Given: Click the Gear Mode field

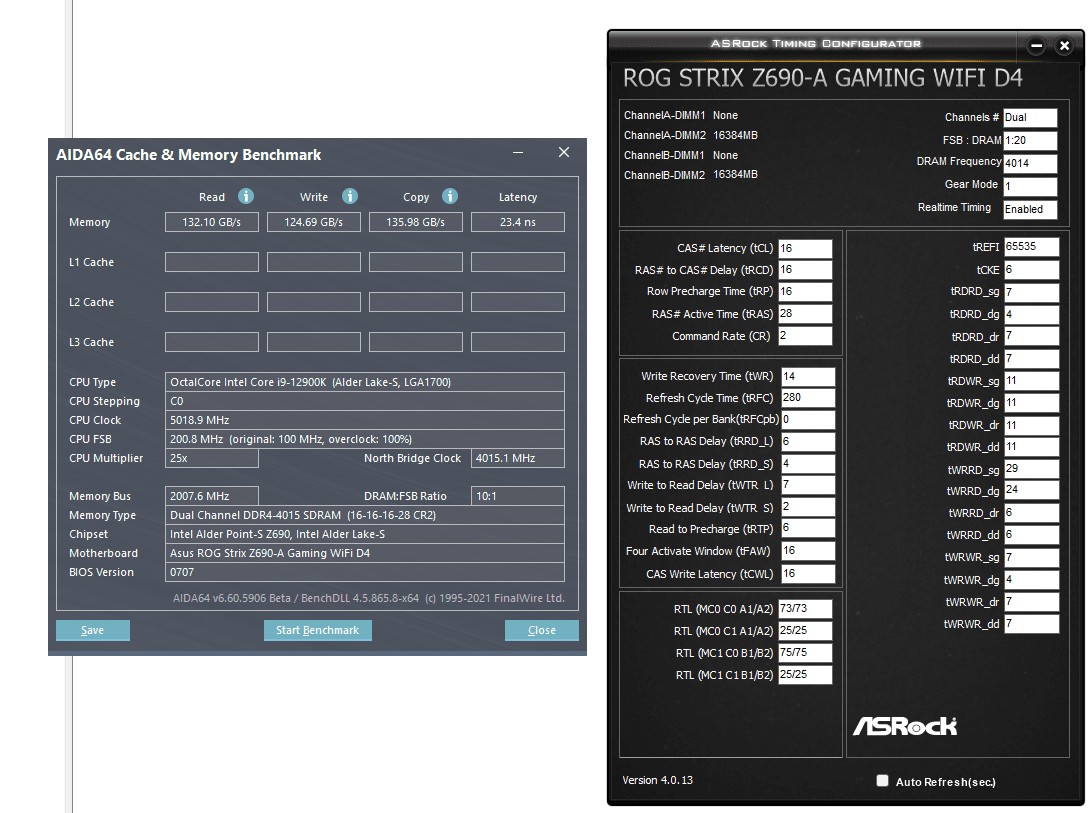Looking at the screenshot, I should coord(1030,187).
